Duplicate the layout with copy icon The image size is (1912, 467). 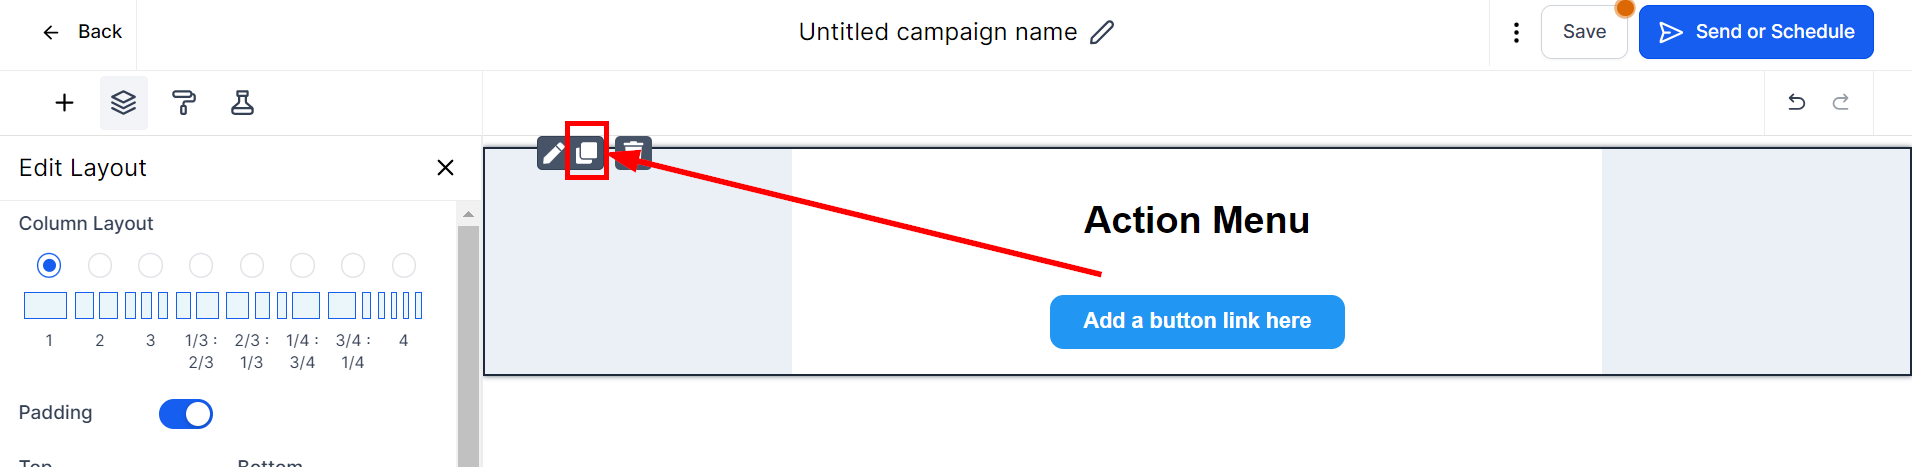pyautogui.click(x=587, y=153)
